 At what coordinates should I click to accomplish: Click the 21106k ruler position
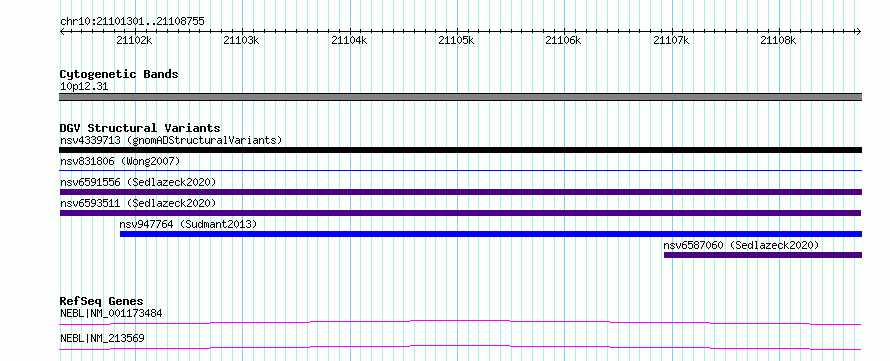coord(564,40)
